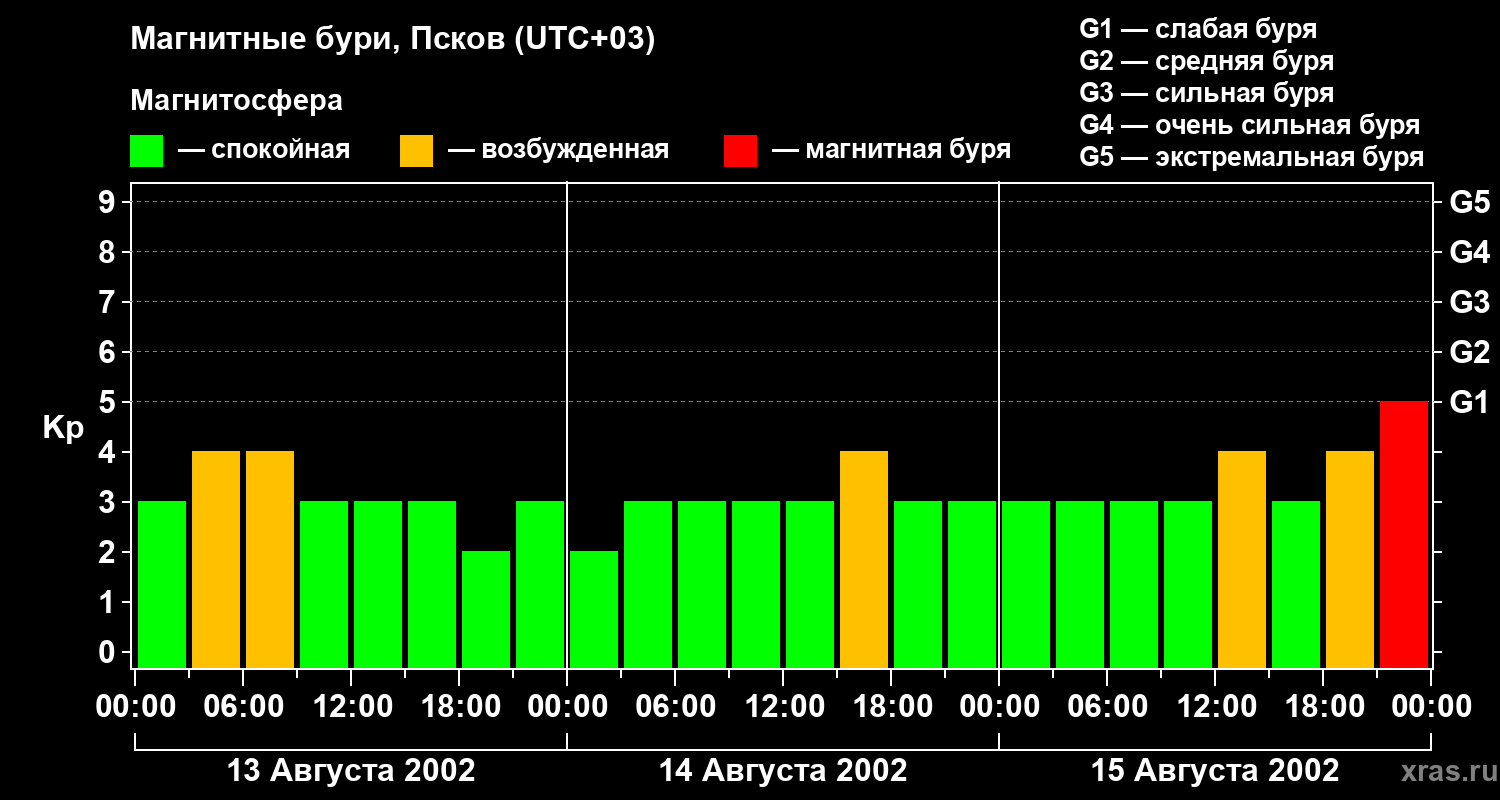Click the '— магнитная буря' legend label

pyautogui.click(x=891, y=150)
